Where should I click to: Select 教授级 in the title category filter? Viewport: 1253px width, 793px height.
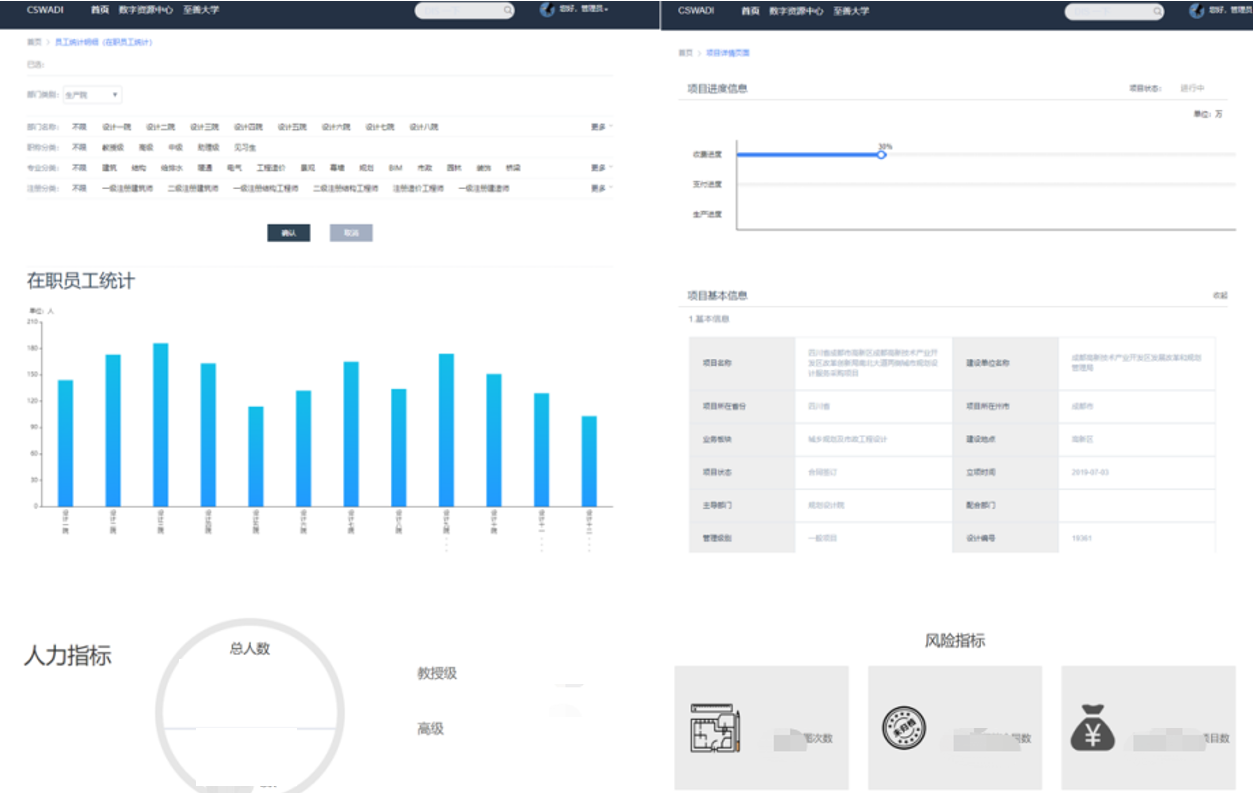[x=112, y=147]
